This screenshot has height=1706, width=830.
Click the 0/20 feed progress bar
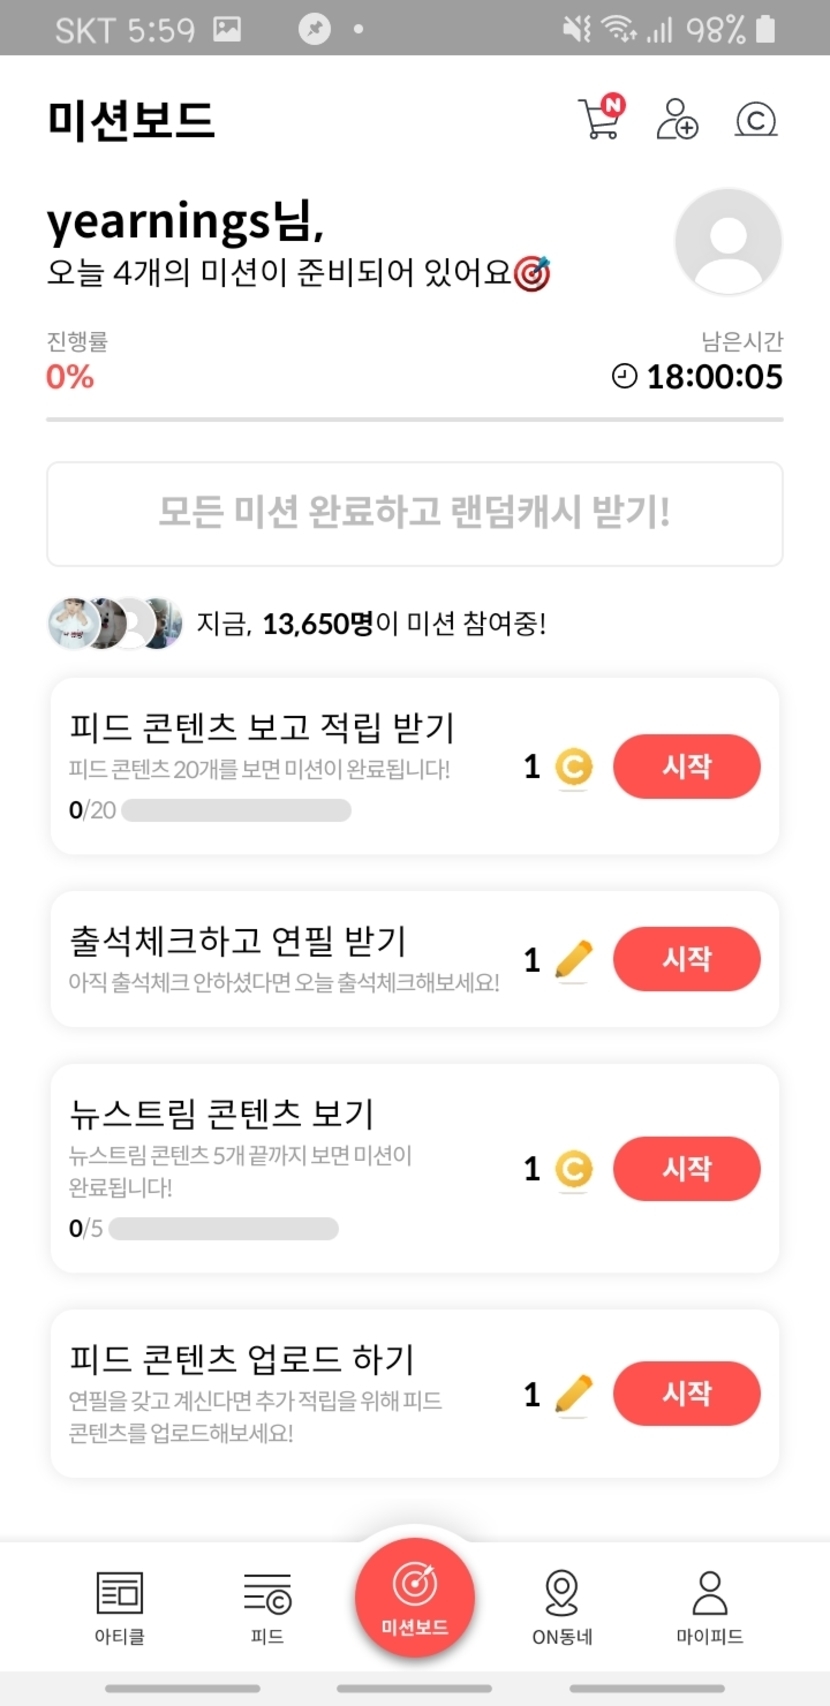(236, 810)
